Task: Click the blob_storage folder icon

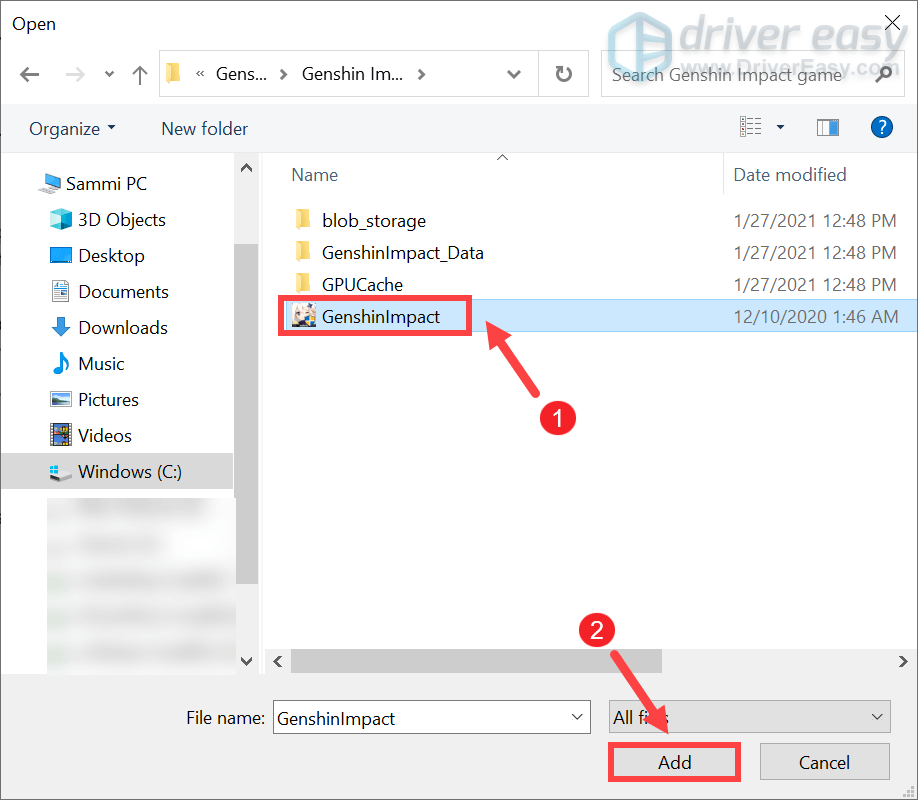Action: click(303, 220)
